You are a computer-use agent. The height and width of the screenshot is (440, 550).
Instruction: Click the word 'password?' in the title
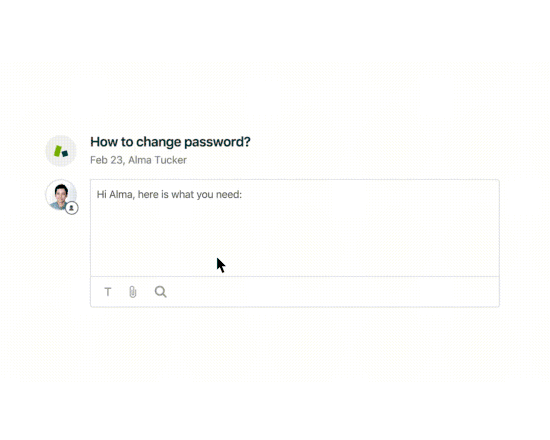tap(217, 142)
